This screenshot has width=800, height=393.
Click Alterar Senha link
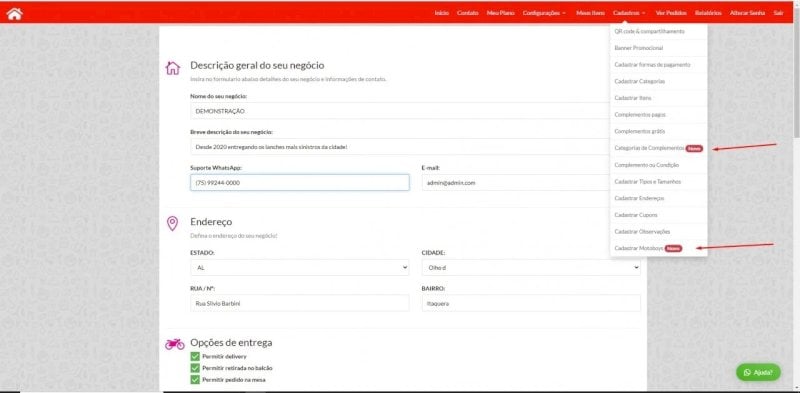point(747,13)
